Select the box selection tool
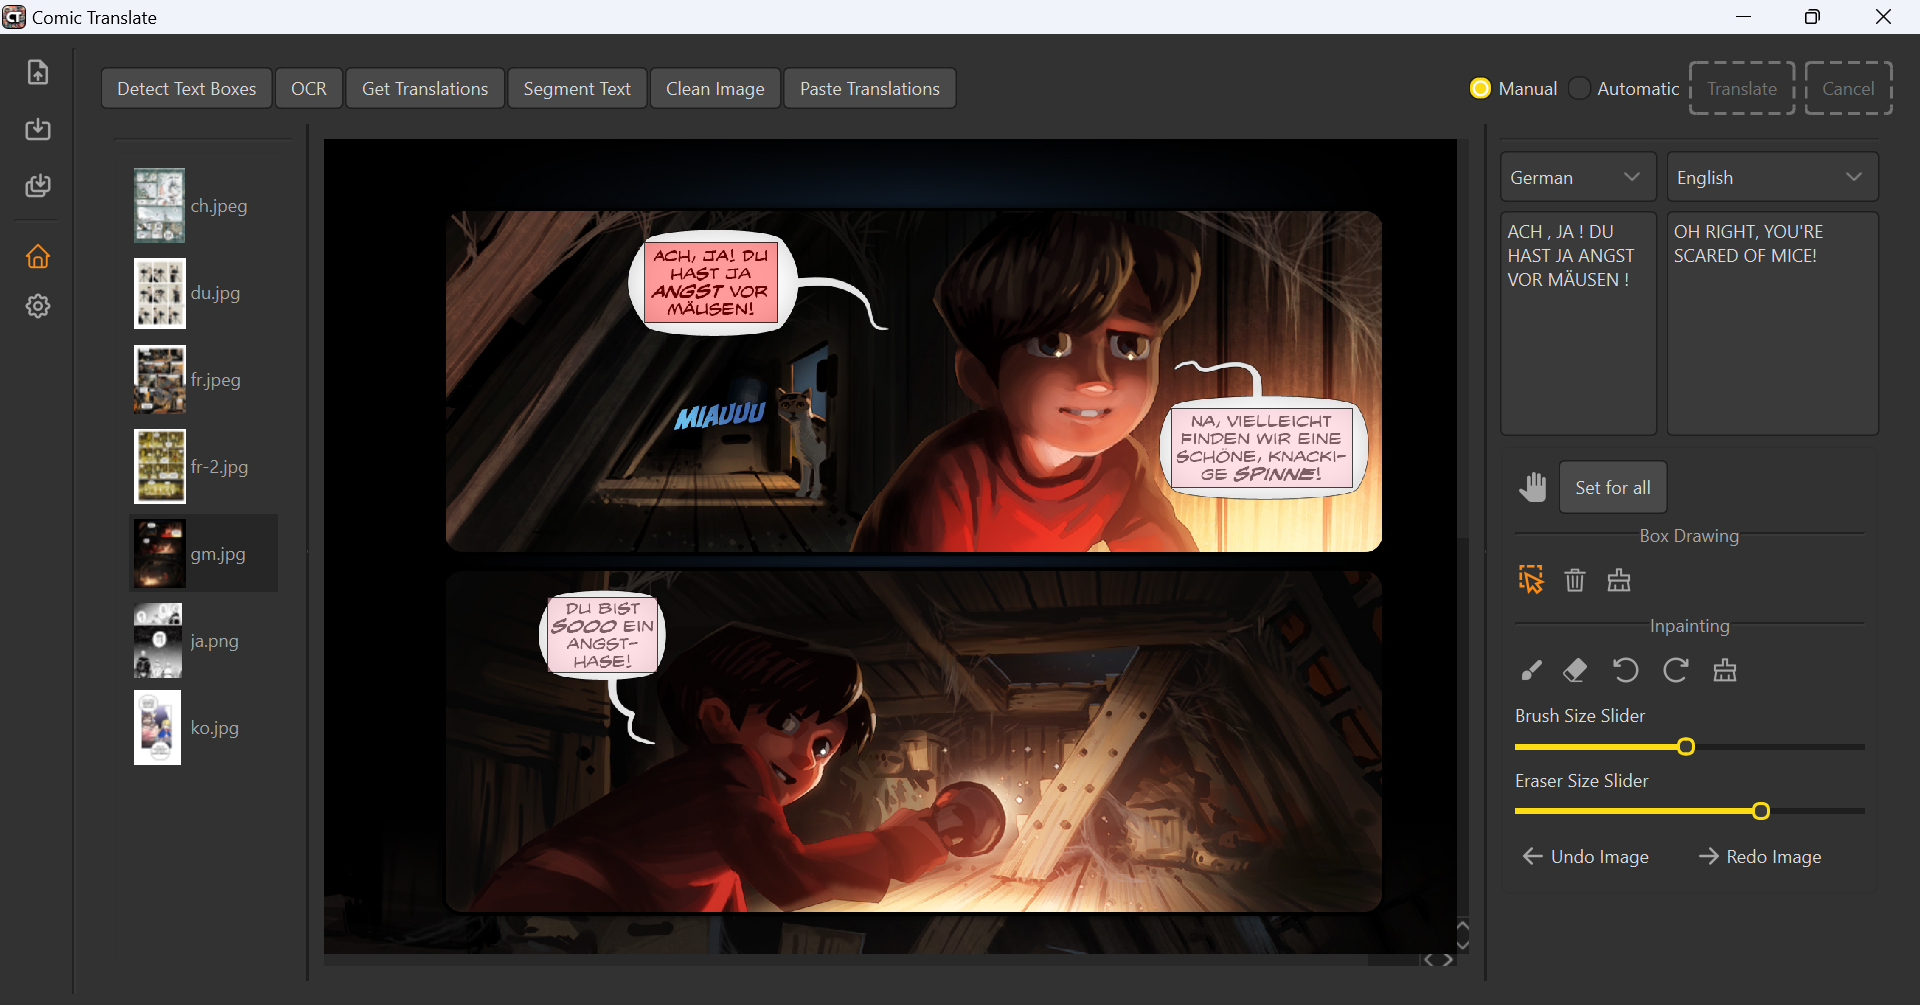1920x1005 pixels. point(1530,579)
